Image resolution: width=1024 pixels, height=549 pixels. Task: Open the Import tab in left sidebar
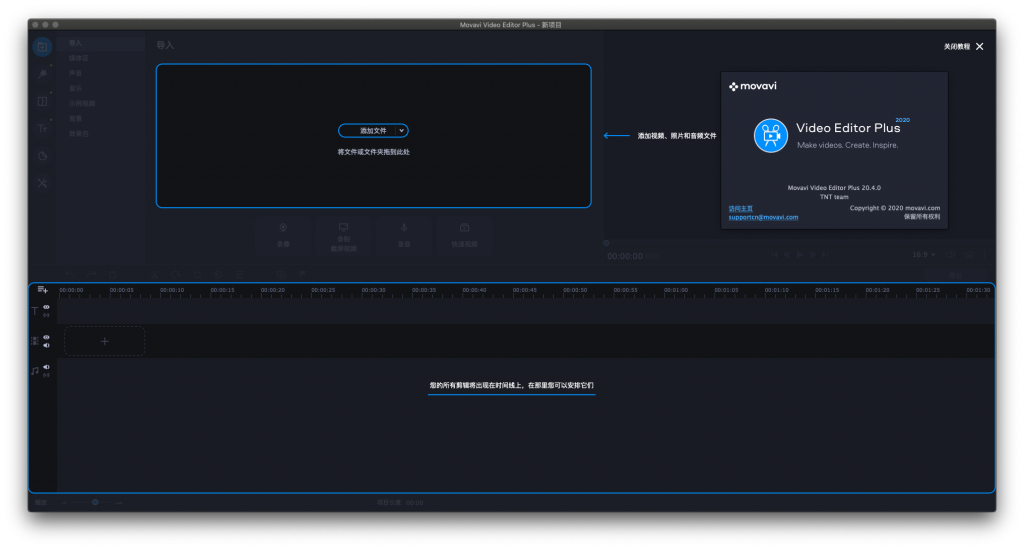(42, 47)
